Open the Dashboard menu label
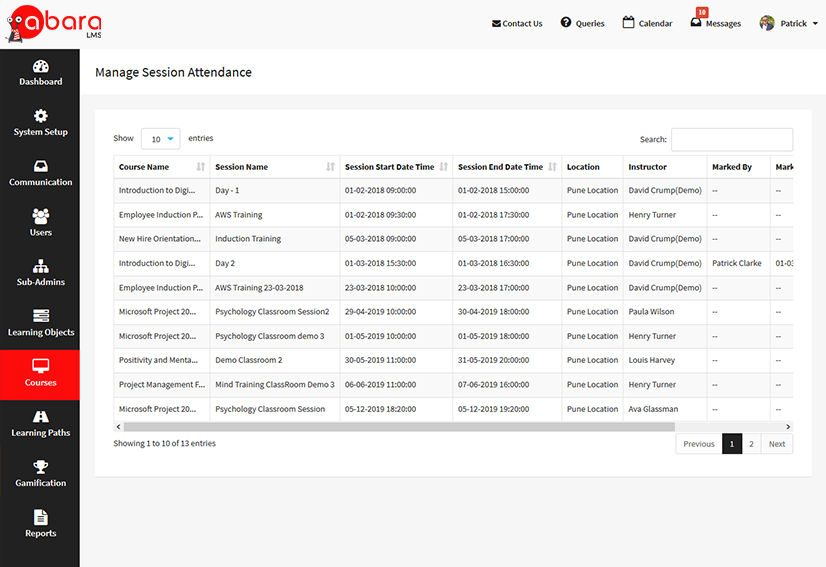 pyautogui.click(x=41, y=82)
